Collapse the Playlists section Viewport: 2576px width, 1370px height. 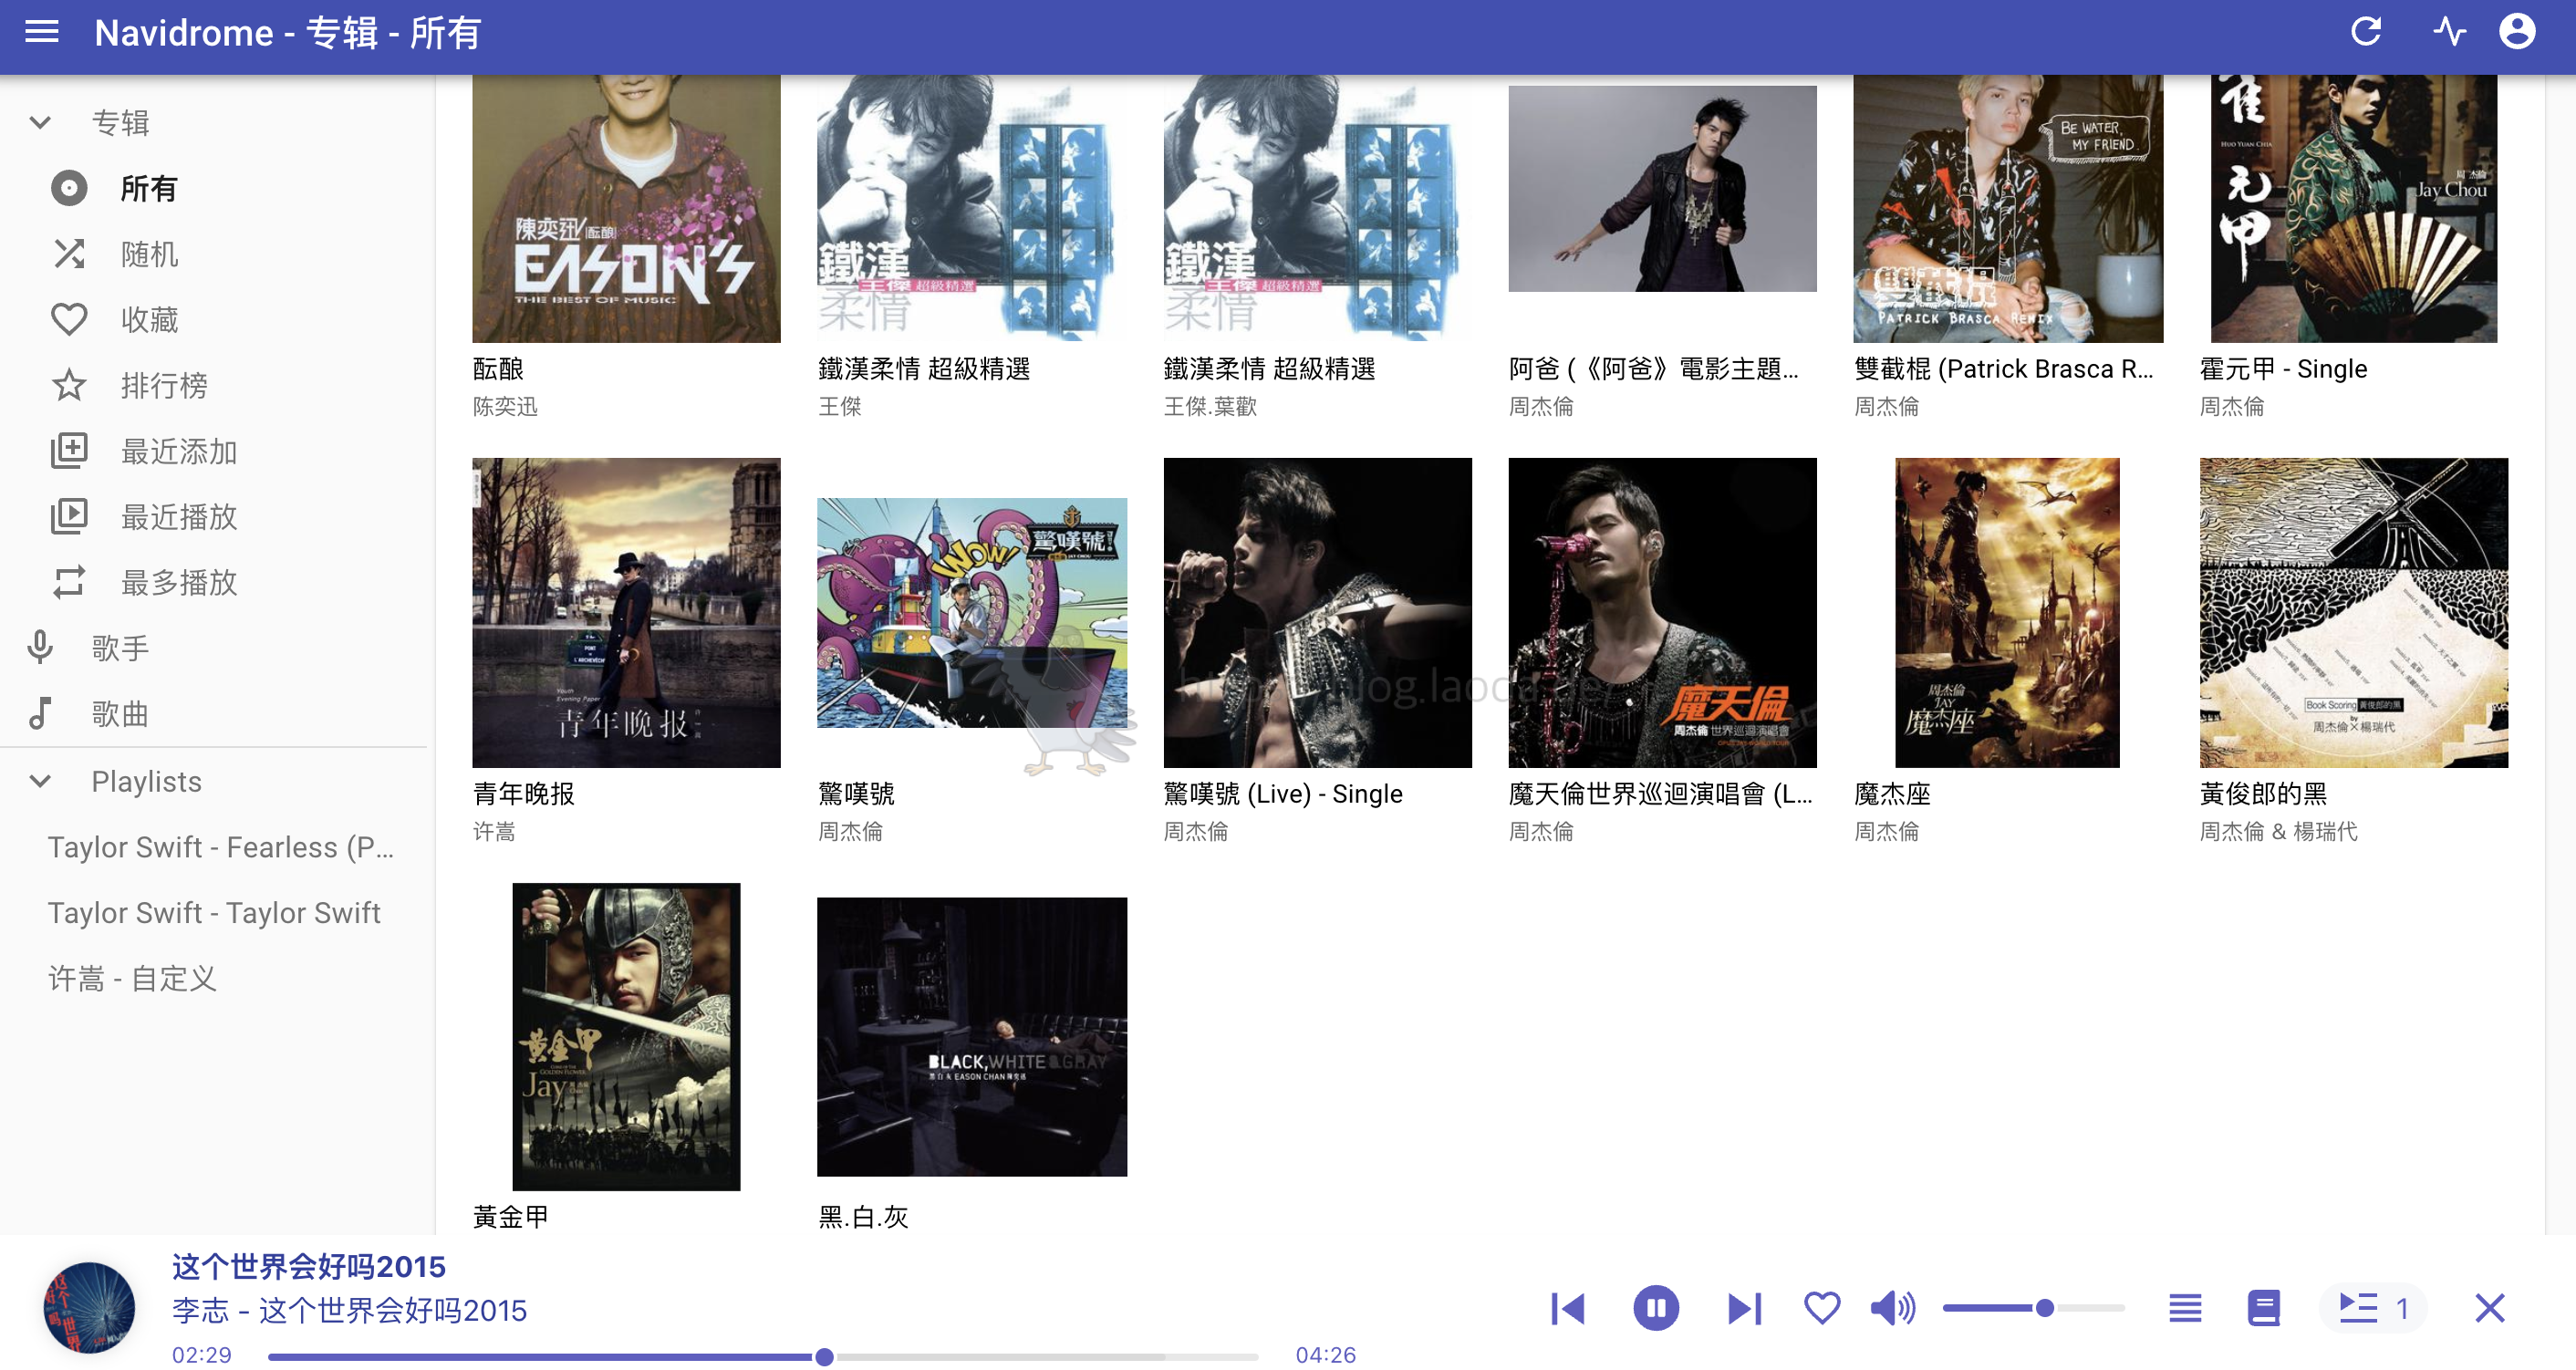coord(40,781)
